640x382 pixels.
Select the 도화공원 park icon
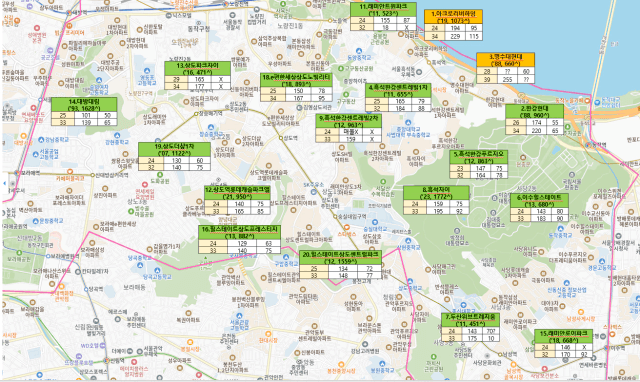point(160,175)
